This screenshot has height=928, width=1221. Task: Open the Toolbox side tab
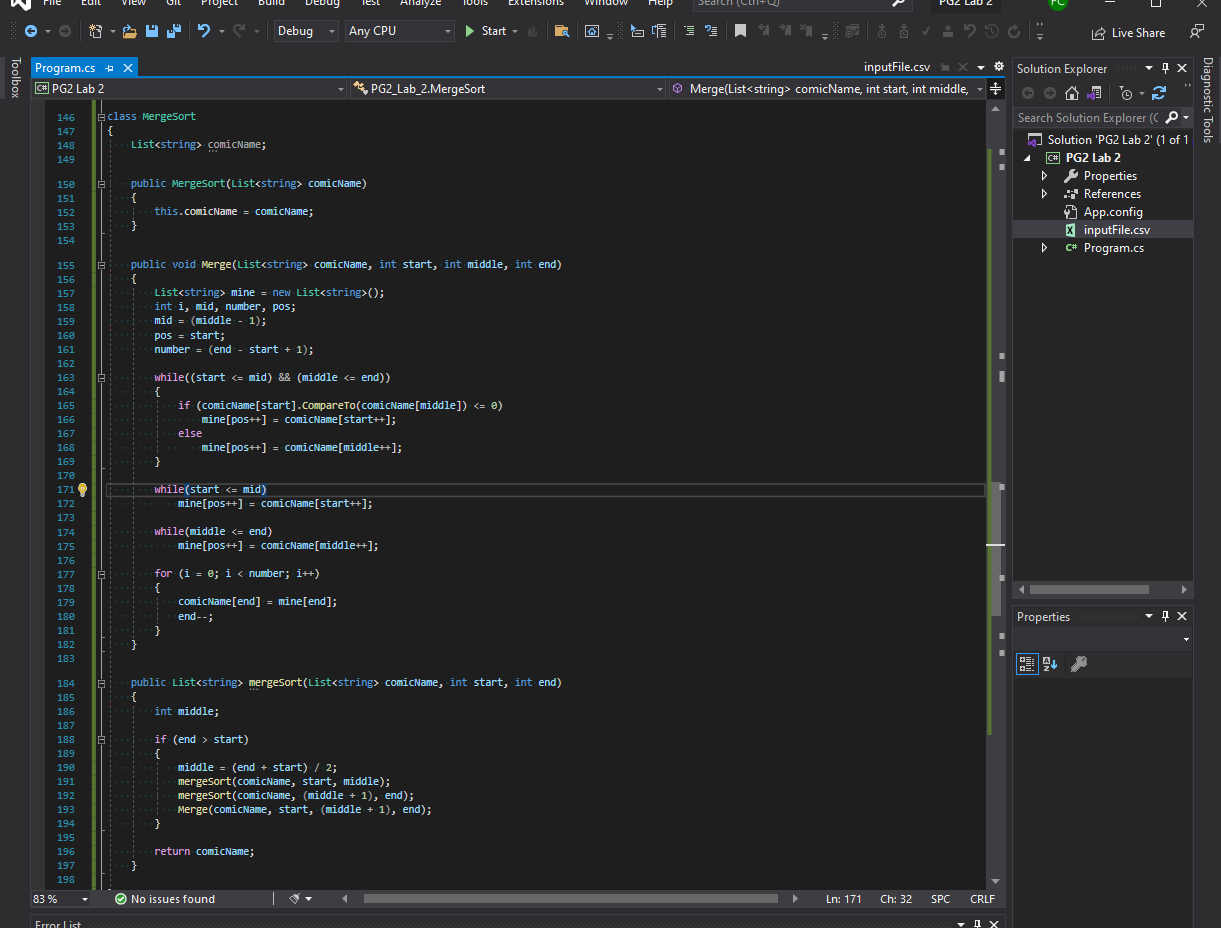coord(15,78)
